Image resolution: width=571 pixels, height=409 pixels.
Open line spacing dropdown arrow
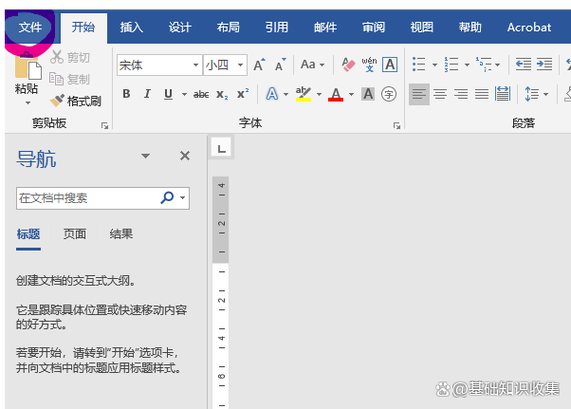546,94
